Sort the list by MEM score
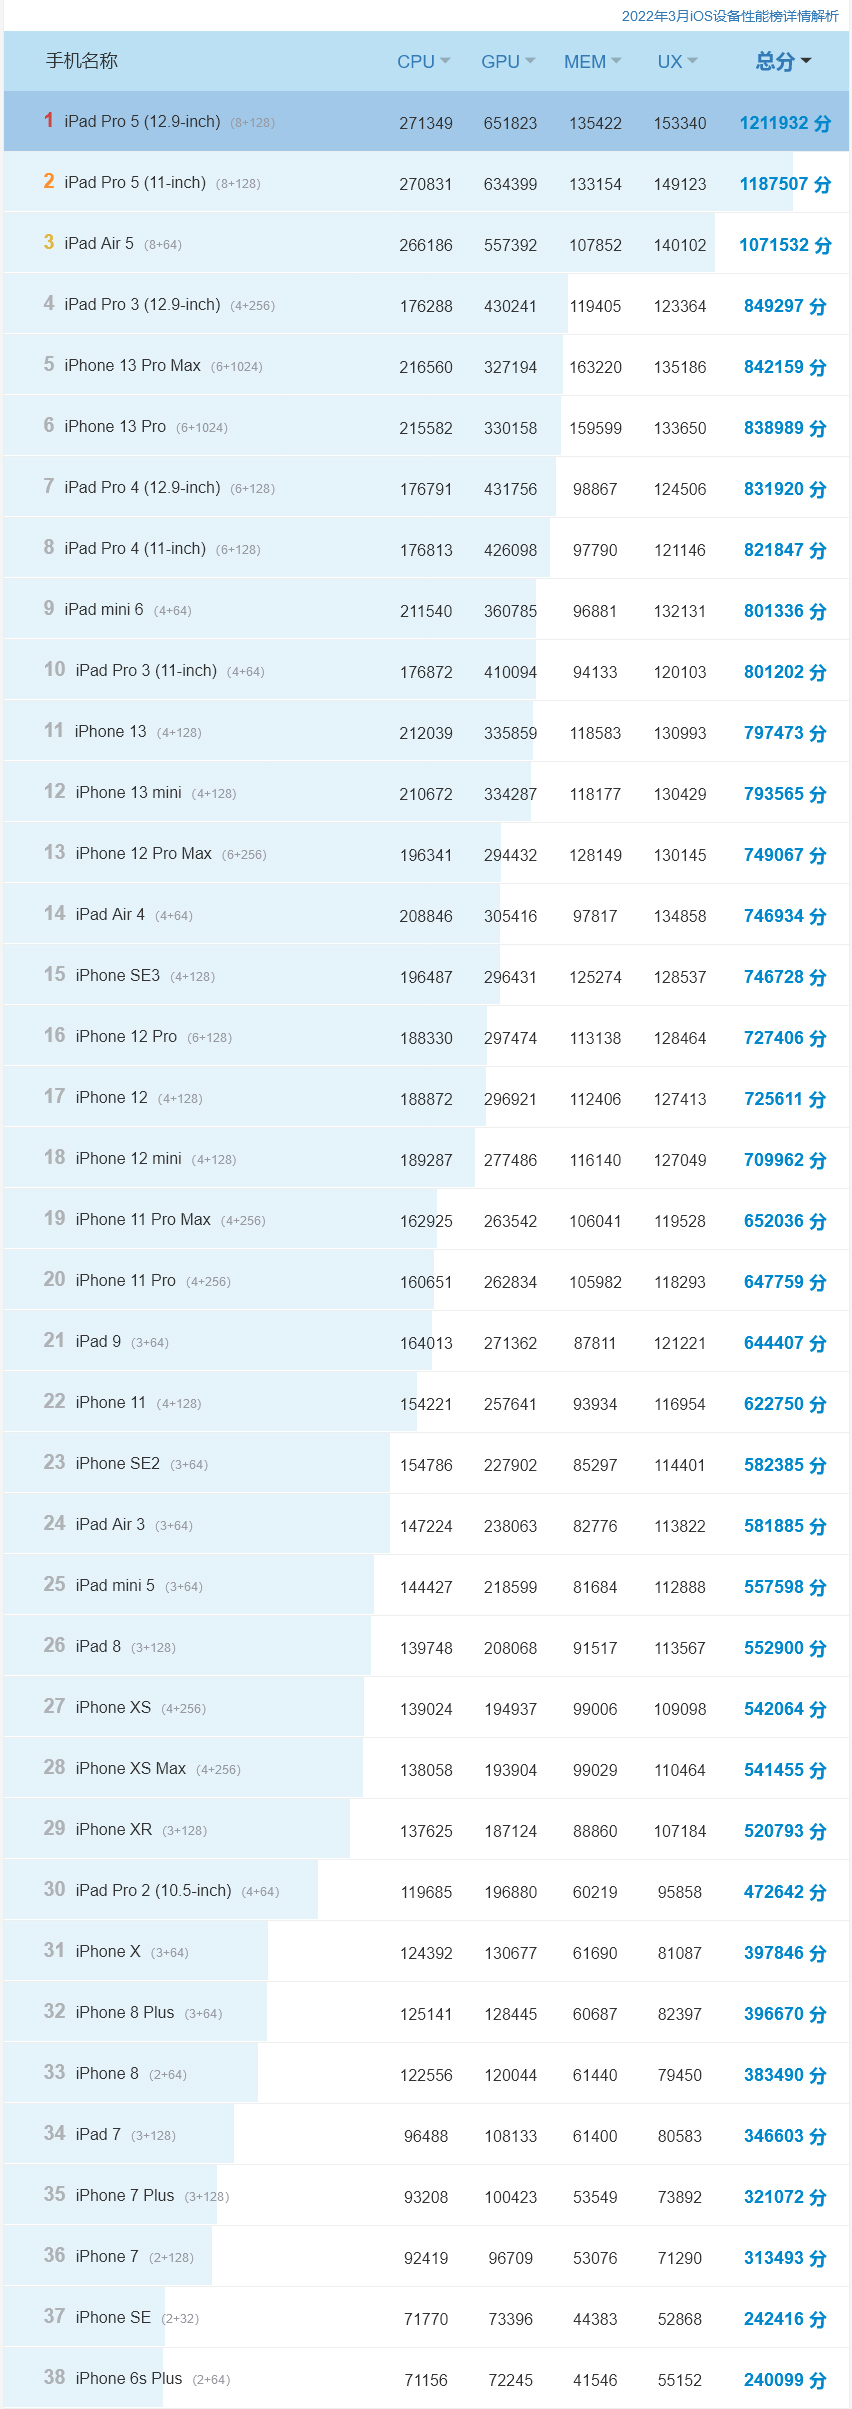852x2409 pixels. coord(592,62)
